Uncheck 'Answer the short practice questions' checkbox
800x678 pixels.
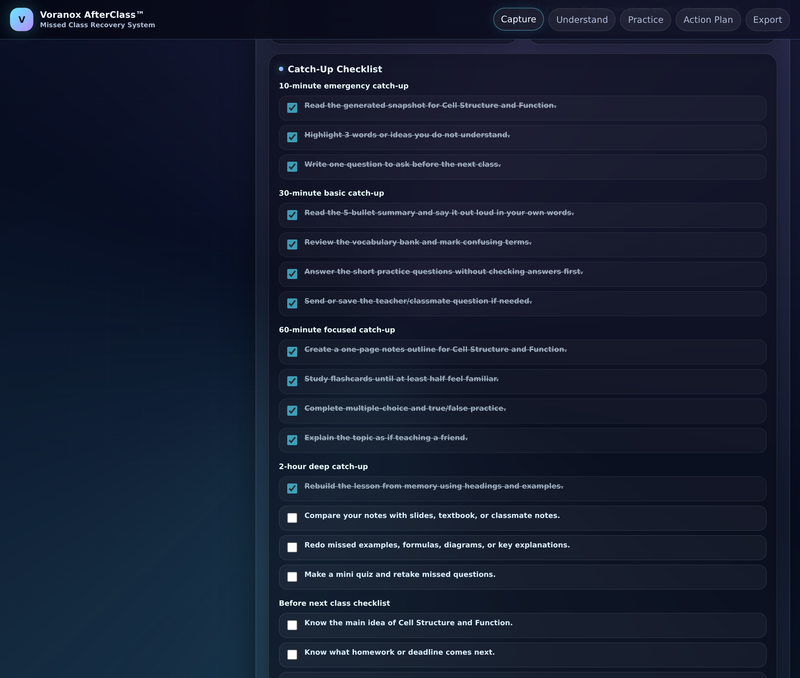(x=292, y=274)
